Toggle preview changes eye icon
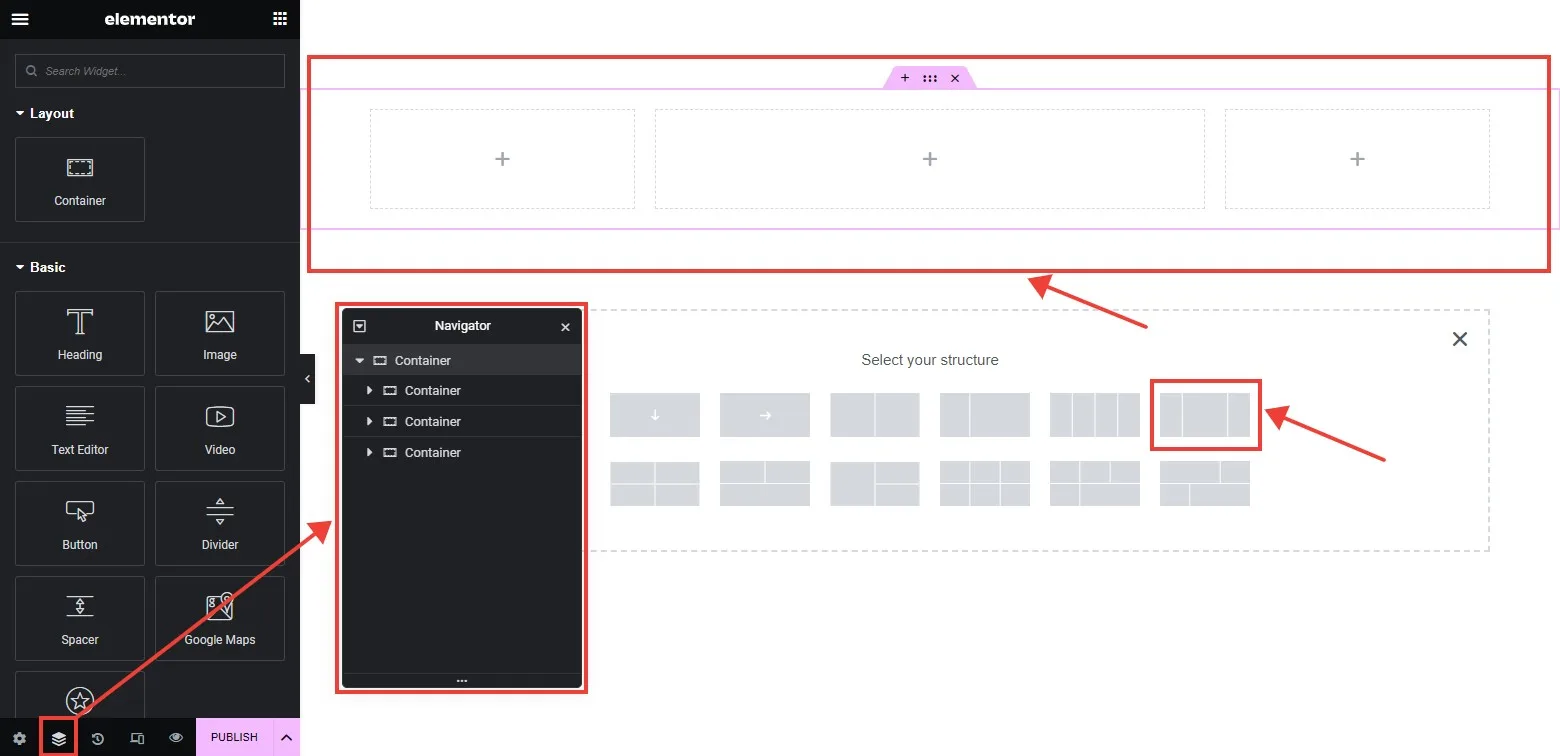 [176, 738]
